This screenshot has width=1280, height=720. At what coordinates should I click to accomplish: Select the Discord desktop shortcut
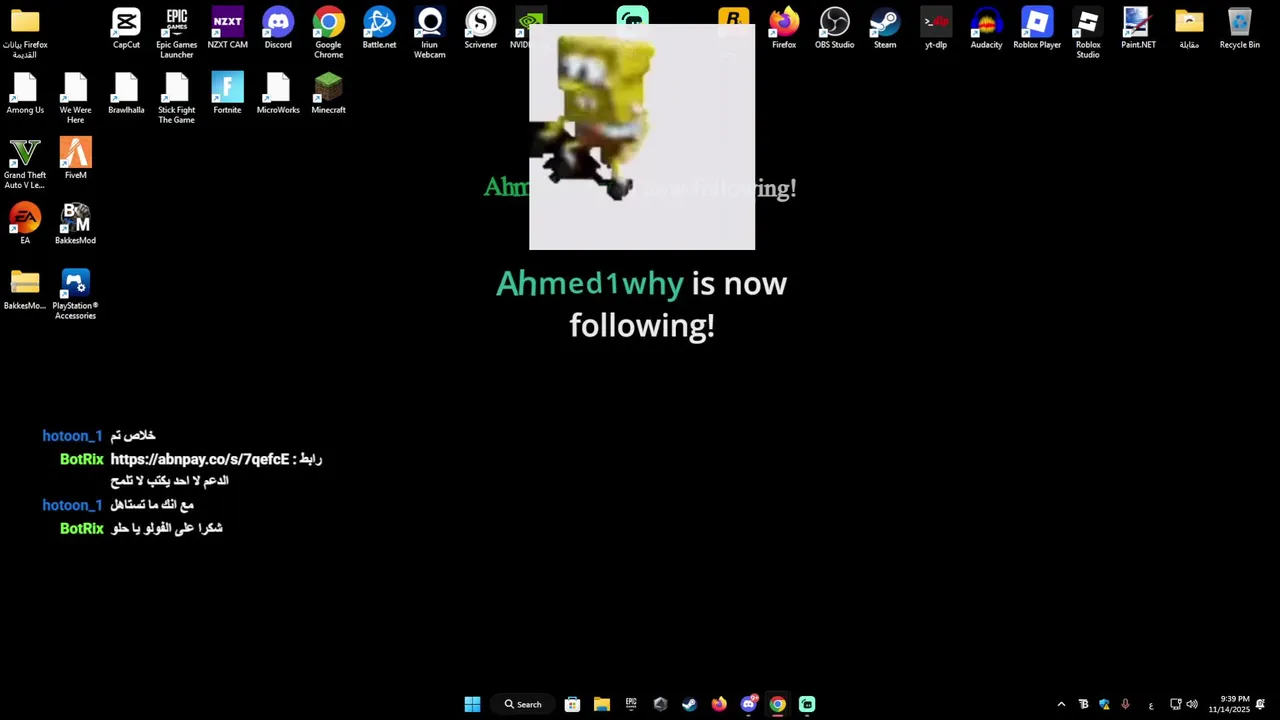tap(278, 29)
